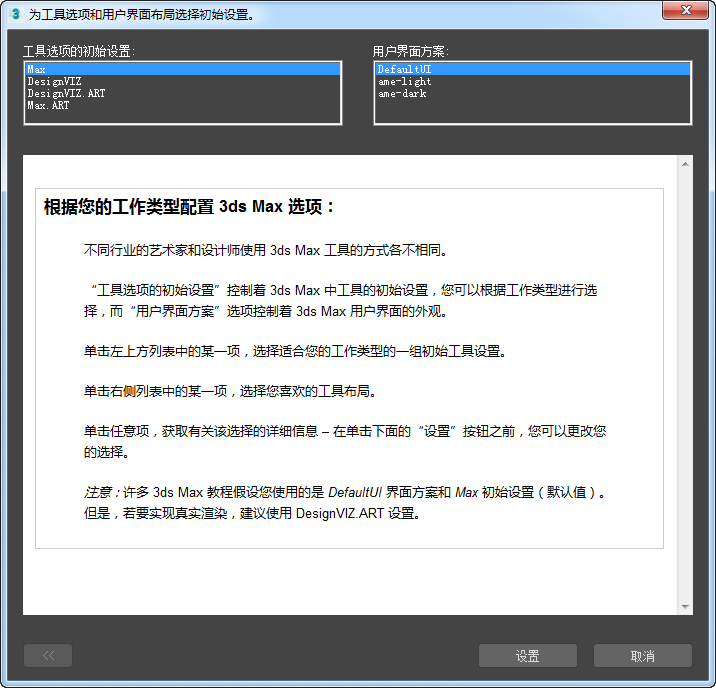
Task: Select DefaultUI interface scheme
Action: [532, 69]
